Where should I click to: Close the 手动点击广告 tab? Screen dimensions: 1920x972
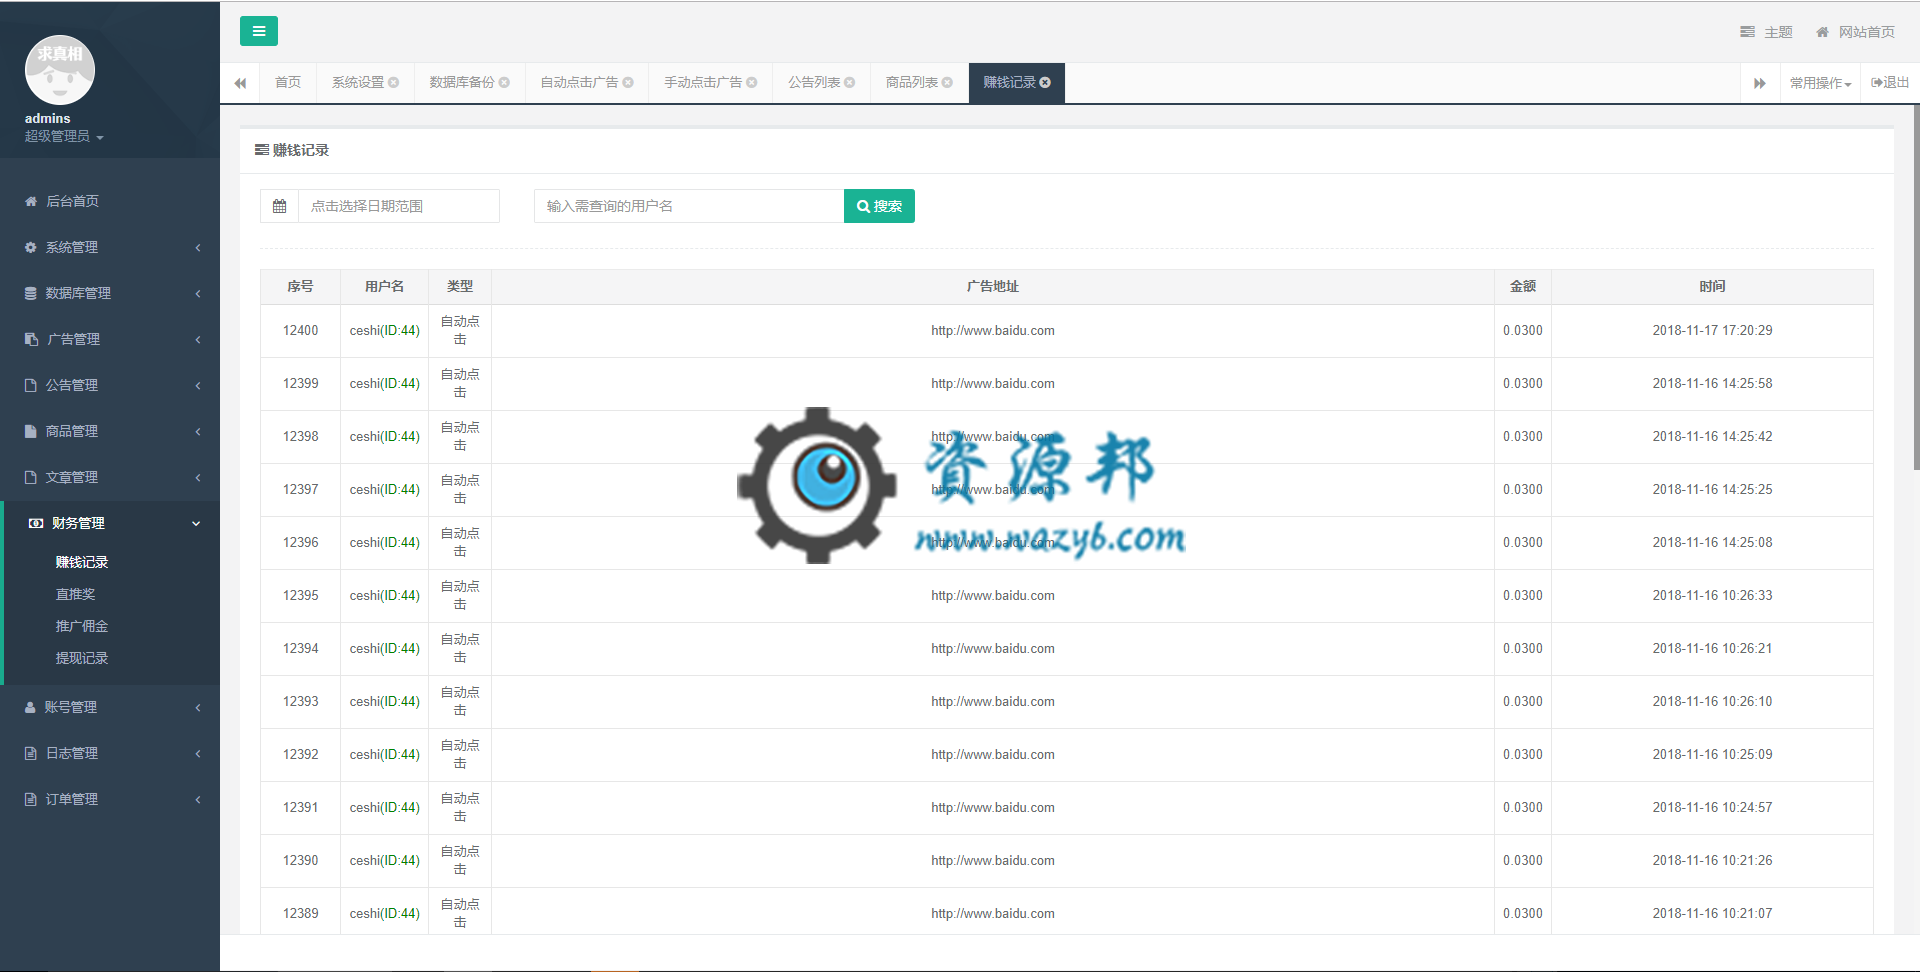pos(752,82)
